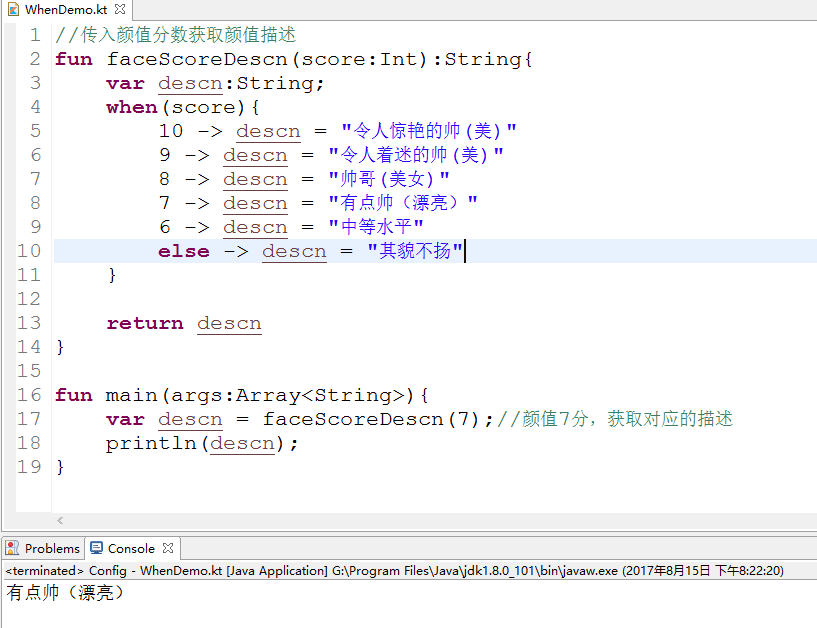Screen dimensions: 817x628
Task: Click the Kotlin file icon on WhenDemo.kt tab
Action: [13, 9]
